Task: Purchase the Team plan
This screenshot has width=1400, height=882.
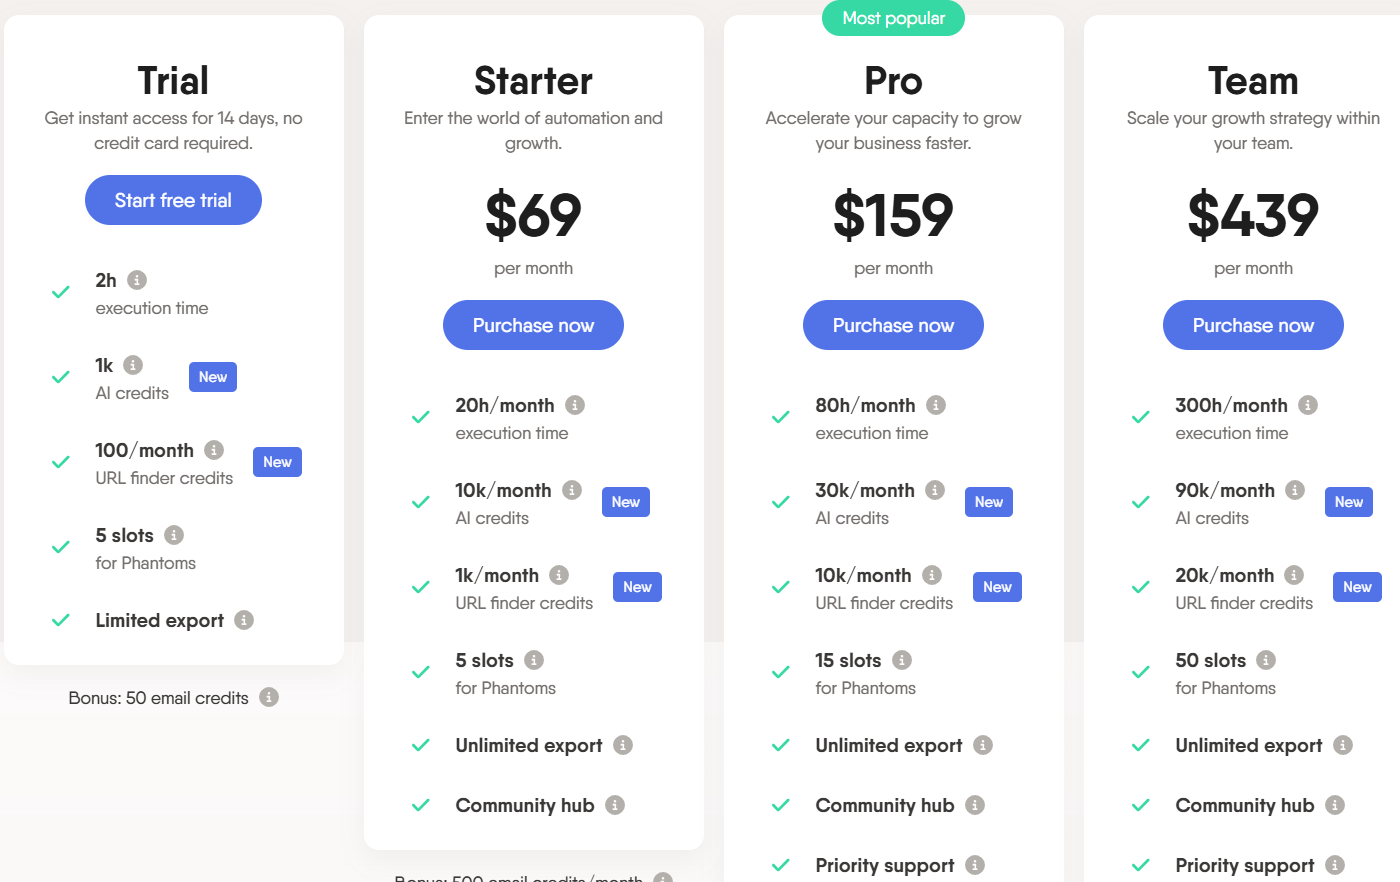Action: (1253, 325)
